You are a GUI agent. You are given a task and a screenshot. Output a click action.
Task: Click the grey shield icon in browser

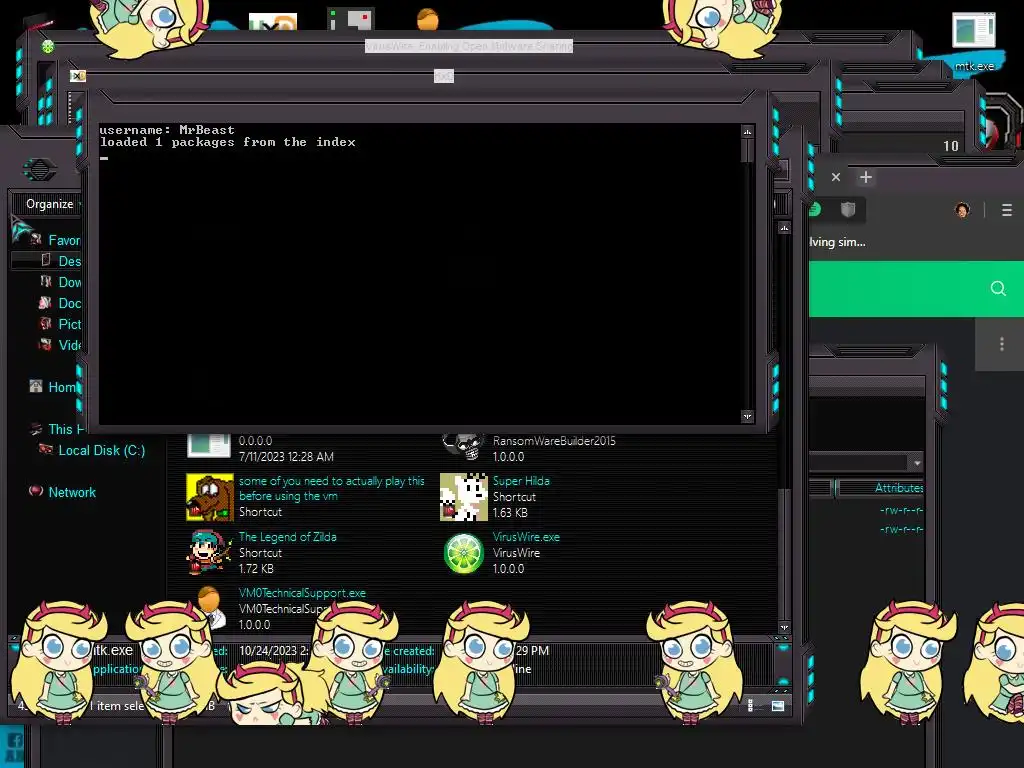(x=848, y=210)
